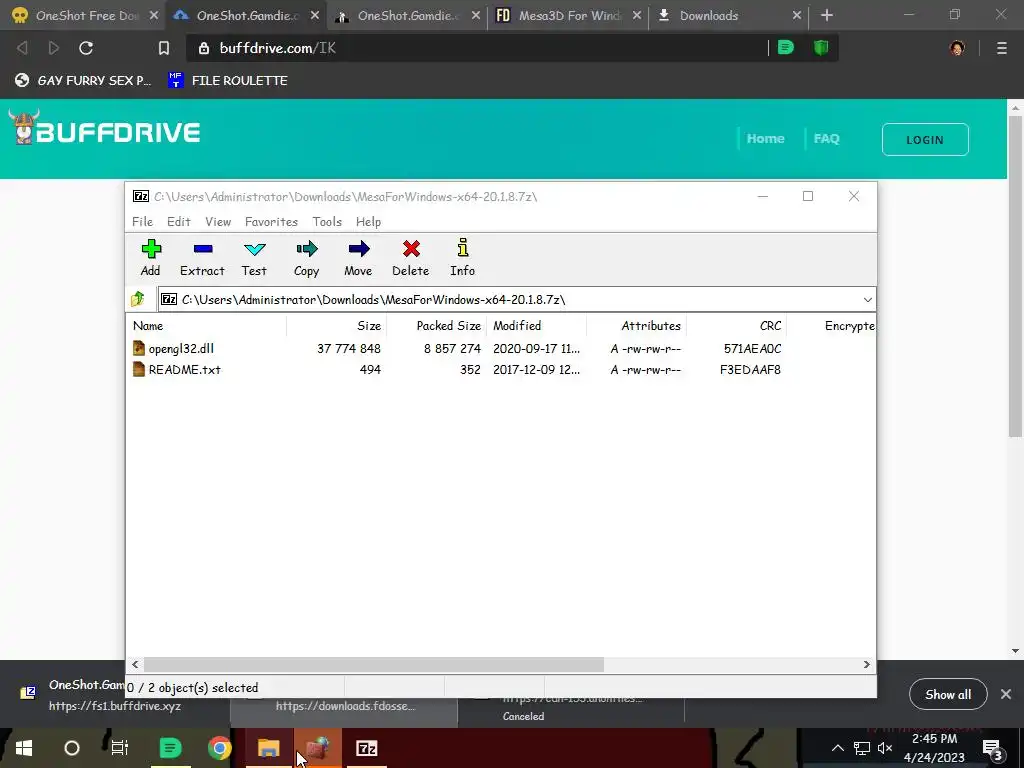Open File Explorer from taskbar
Screen dimensions: 1024x768
pos(268,748)
